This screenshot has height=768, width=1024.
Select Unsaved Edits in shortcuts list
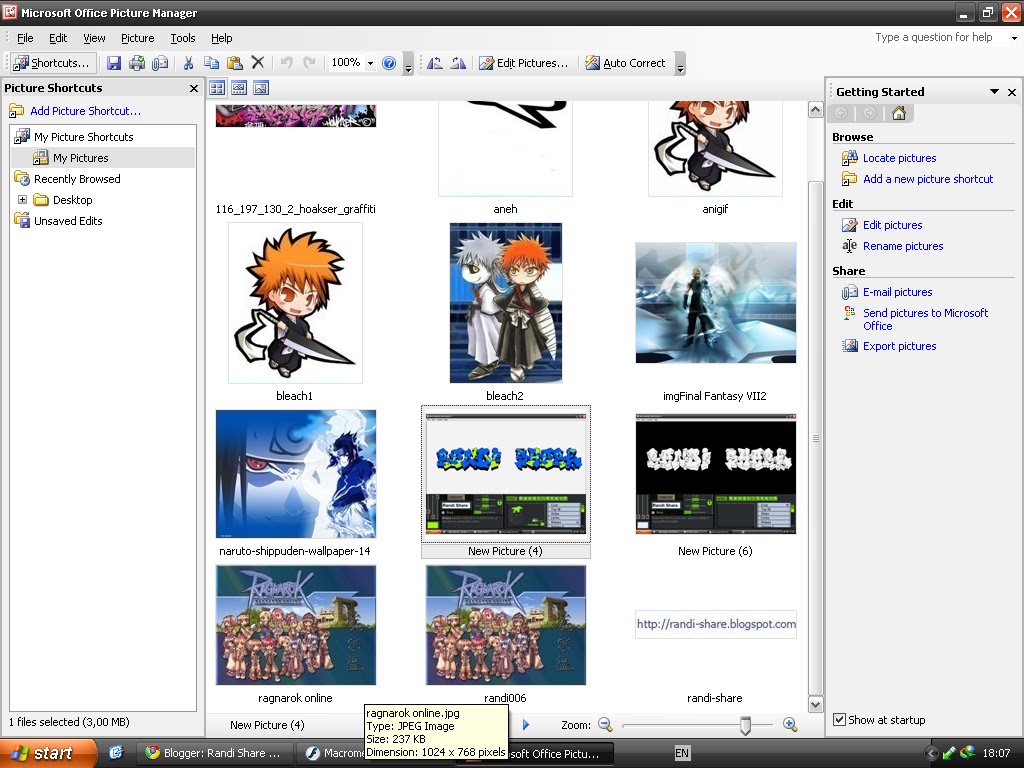68,221
